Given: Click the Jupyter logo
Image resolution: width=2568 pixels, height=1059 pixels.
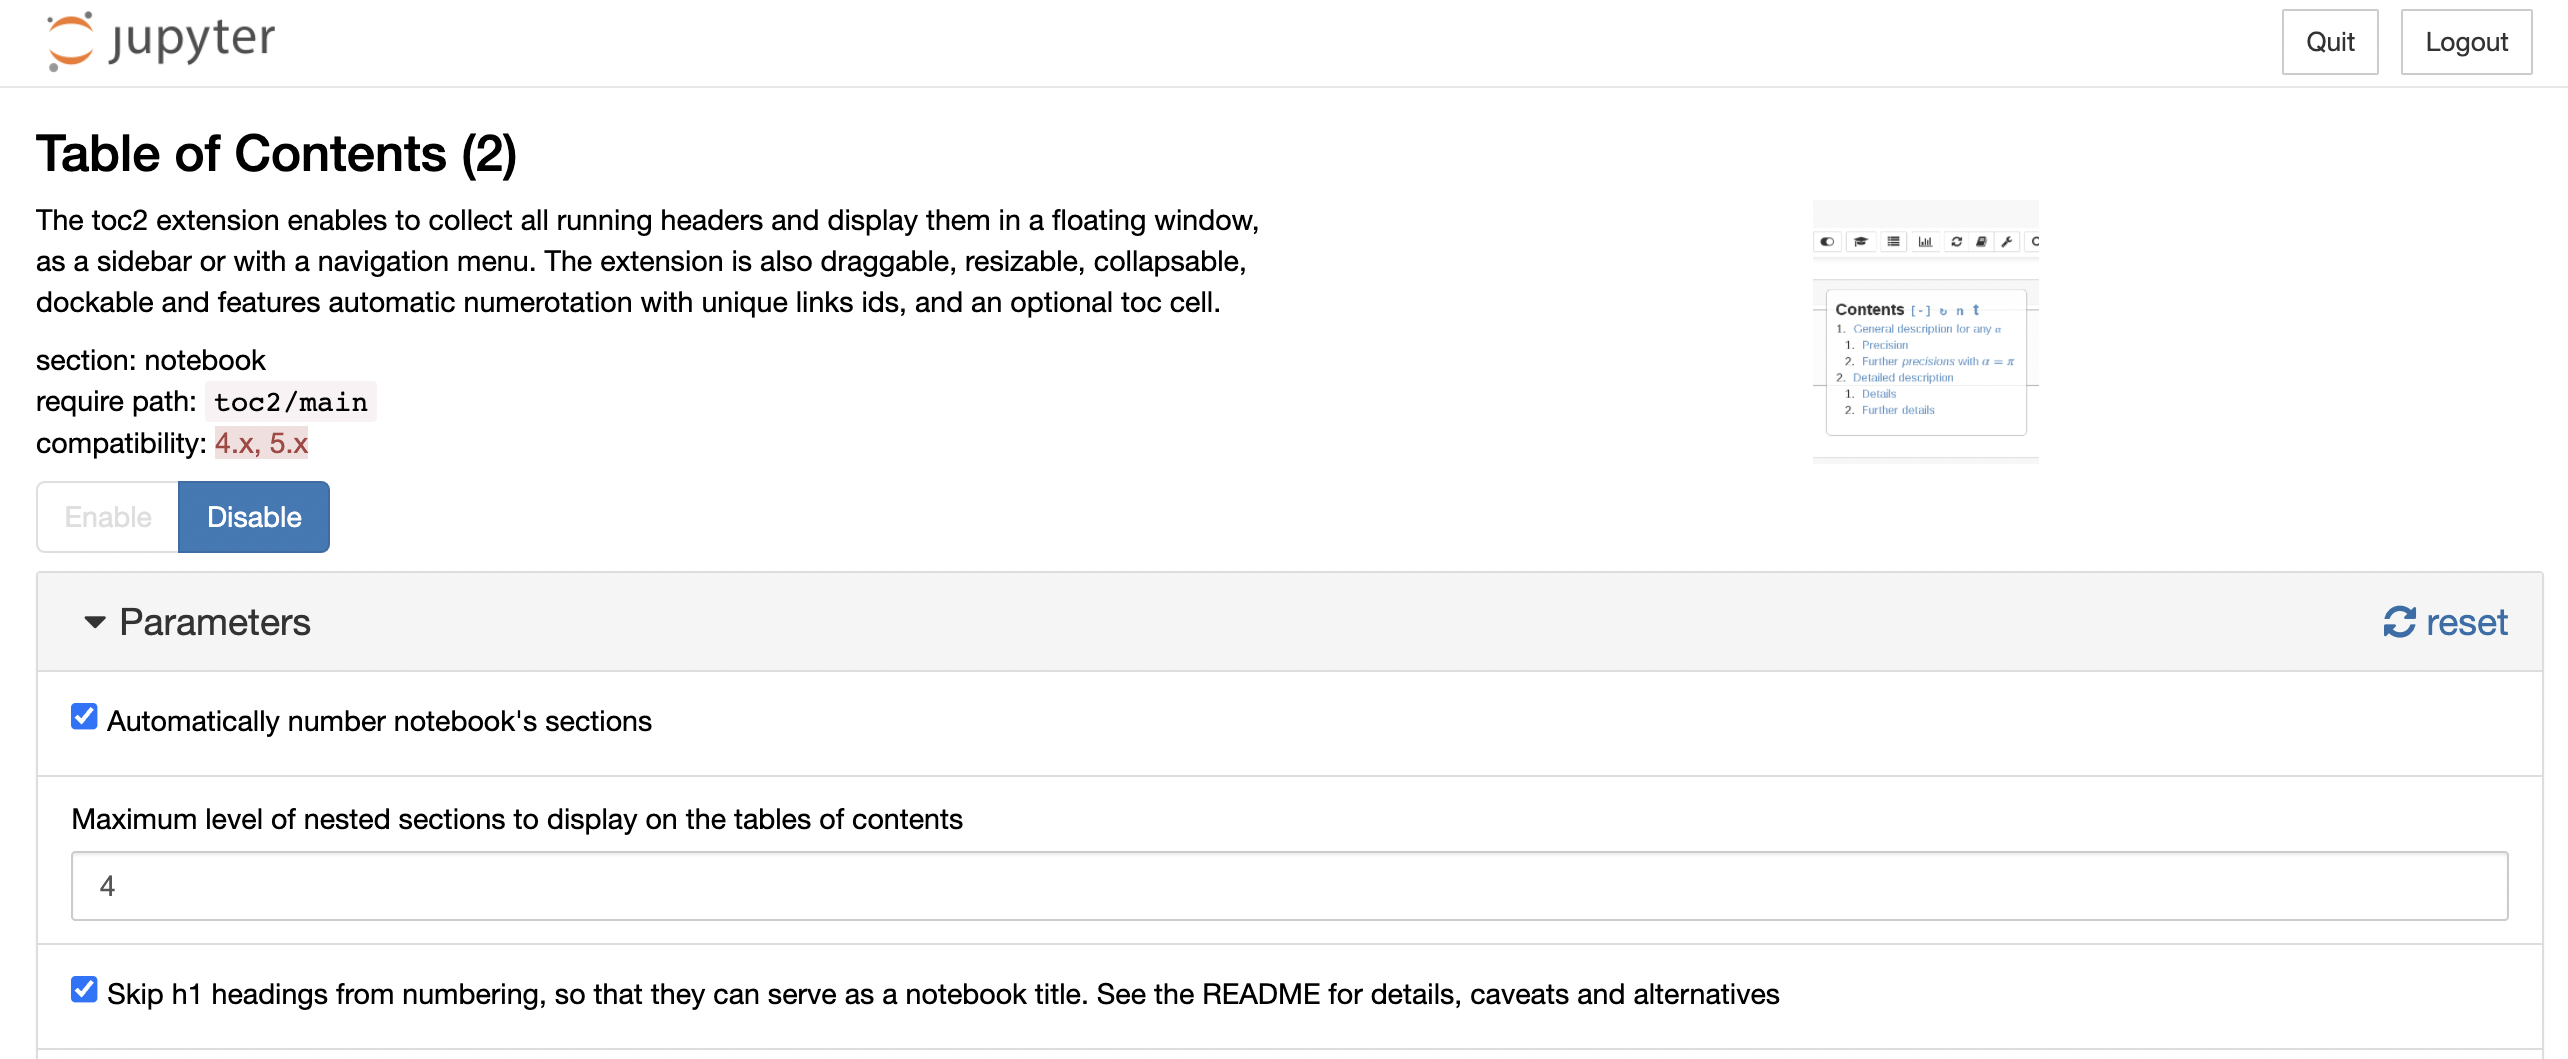Looking at the screenshot, I should [160, 40].
